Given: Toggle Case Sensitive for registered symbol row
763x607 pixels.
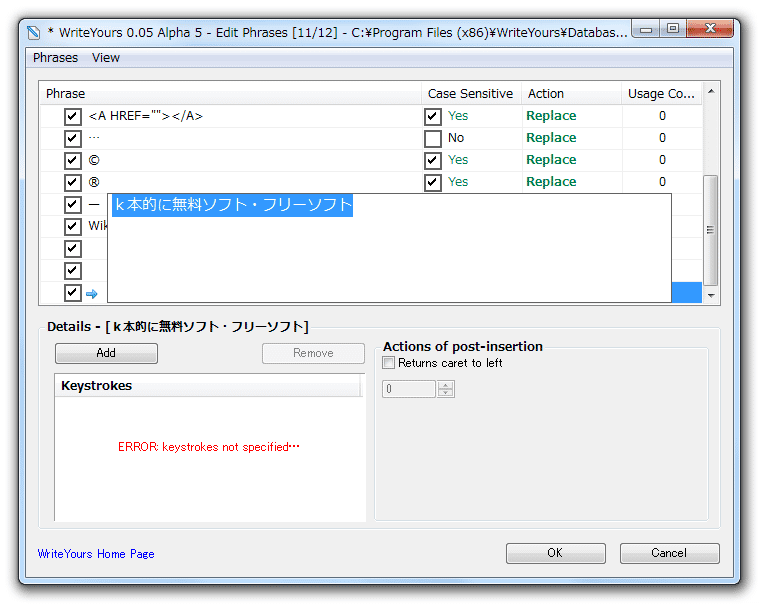Looking at the screenshot, I should 433,183.
